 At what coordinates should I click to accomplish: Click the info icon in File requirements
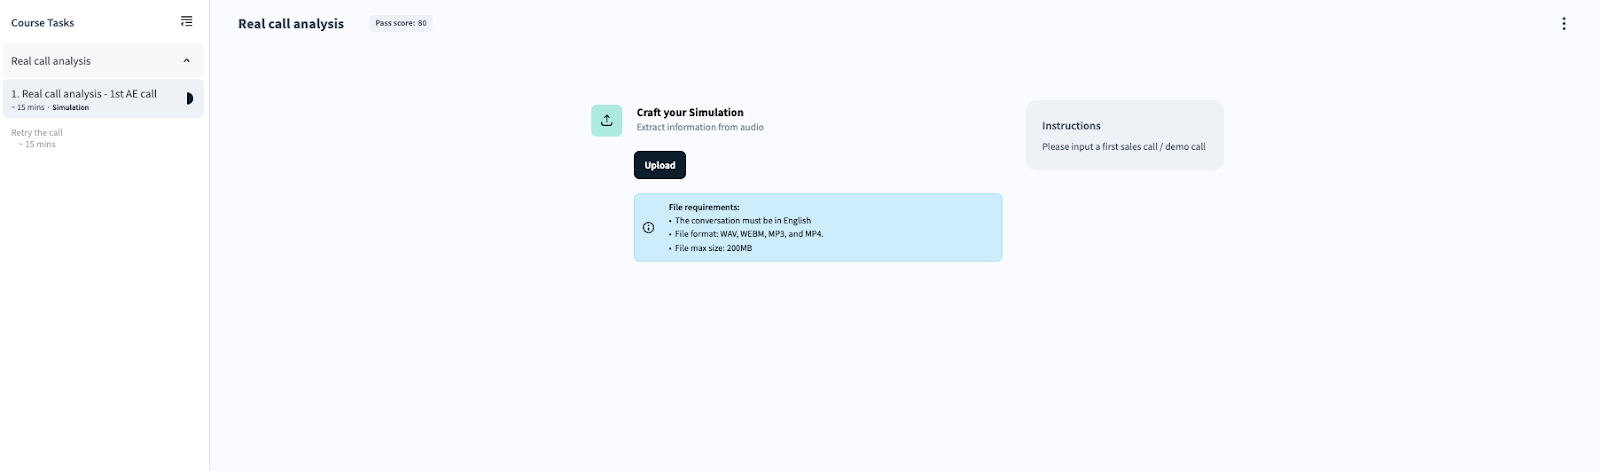coord(648,228)
